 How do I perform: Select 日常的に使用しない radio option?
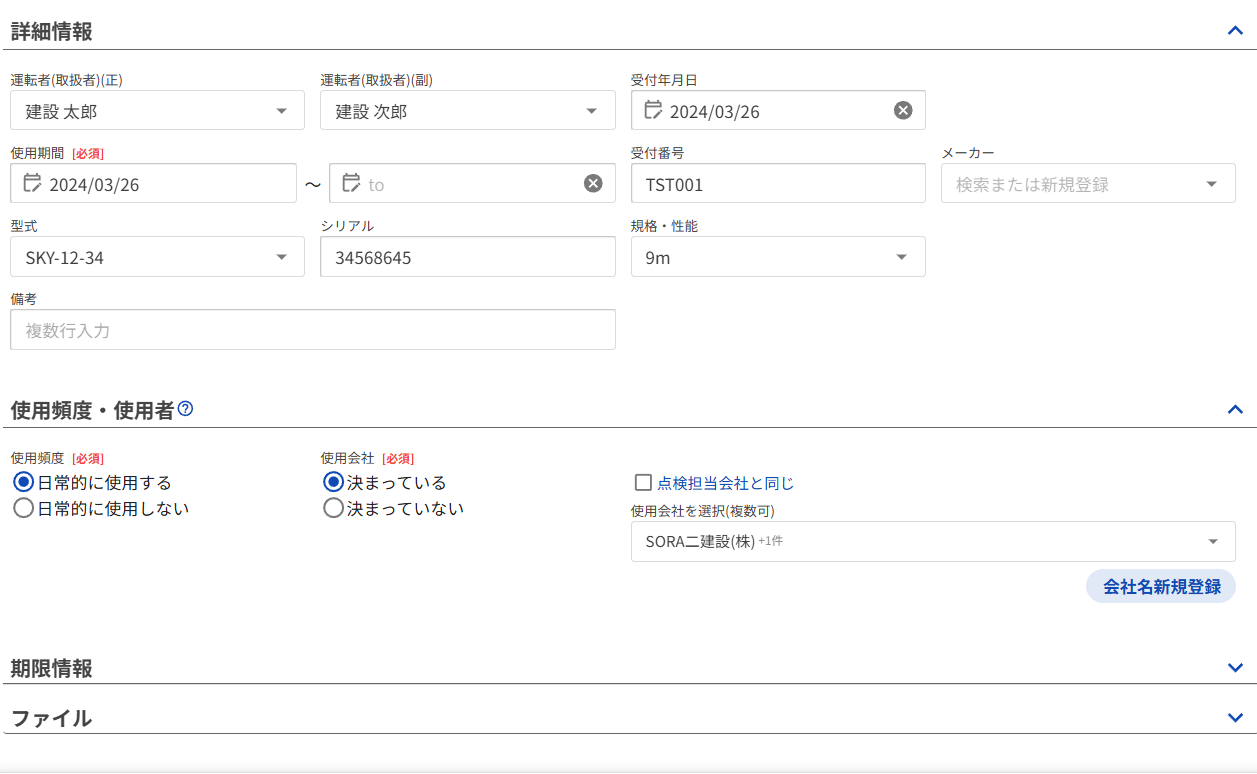tap(24, 508)
